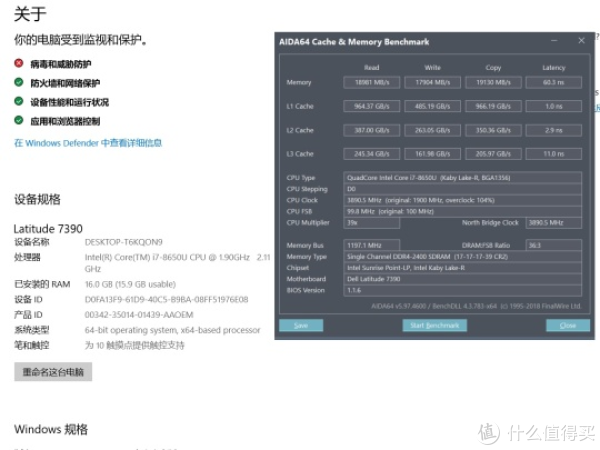Click green firewall and network protection icon

19,82
